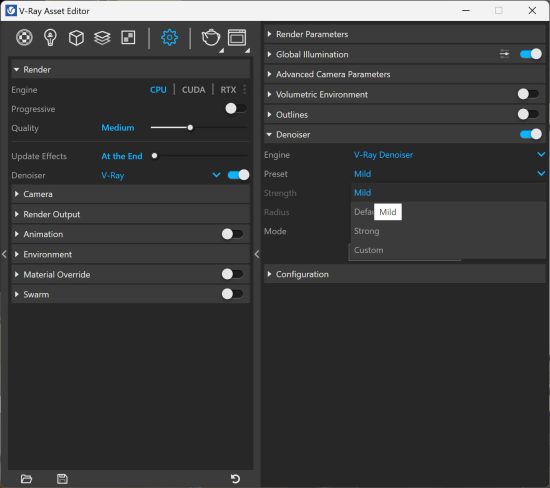Open the Lights category bulb icon
This screenshot has height=488, width=550.
(50, 38)
